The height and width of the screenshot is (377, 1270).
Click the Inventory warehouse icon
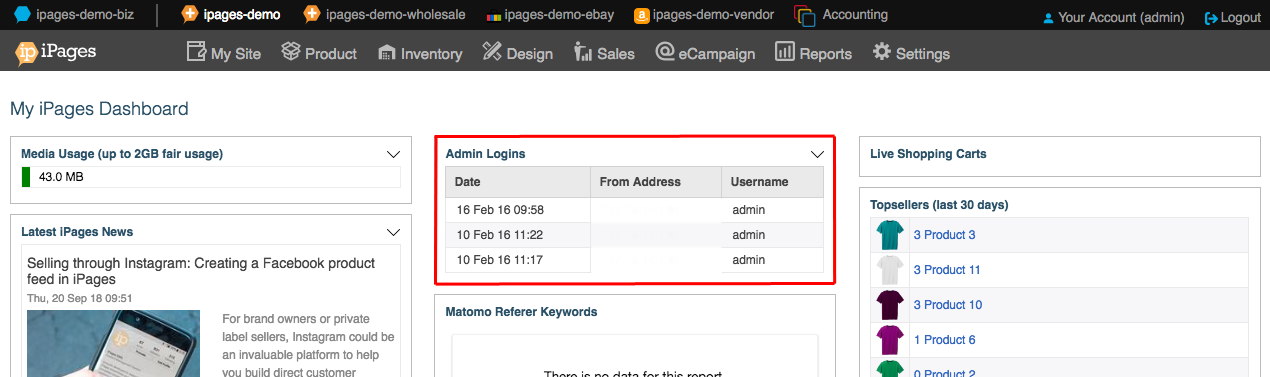tap(387, 52)
